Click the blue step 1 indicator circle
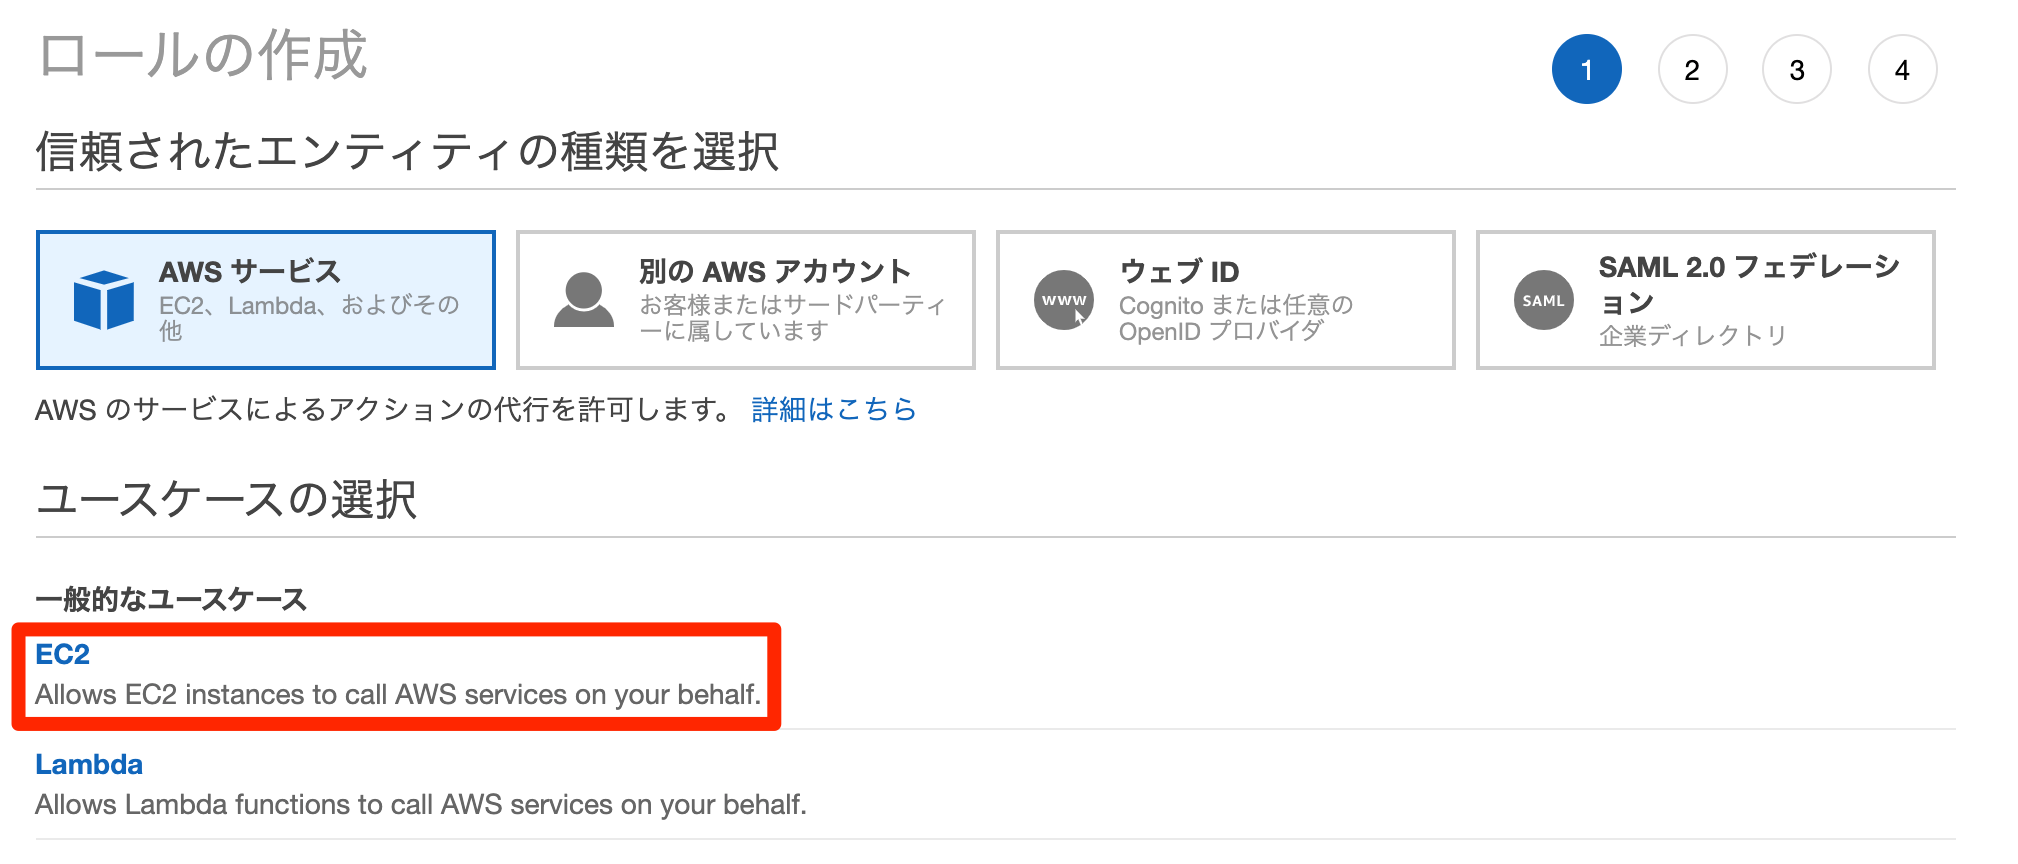Screen dimensions: 2018x864 coord(1587,68)
